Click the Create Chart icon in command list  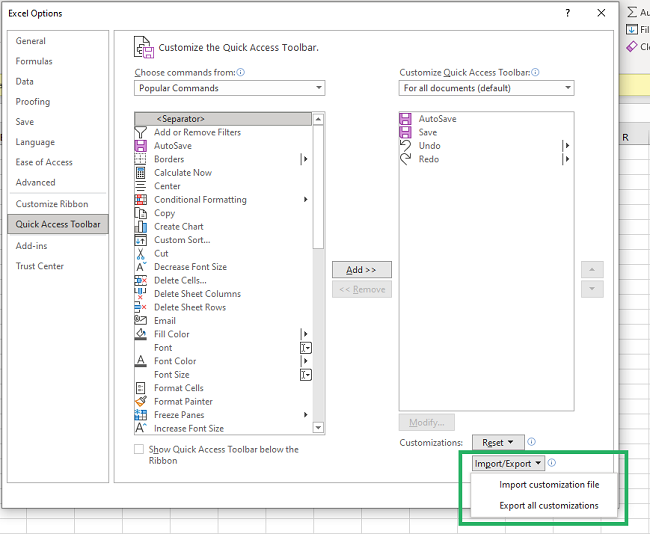tap(141, 227)
